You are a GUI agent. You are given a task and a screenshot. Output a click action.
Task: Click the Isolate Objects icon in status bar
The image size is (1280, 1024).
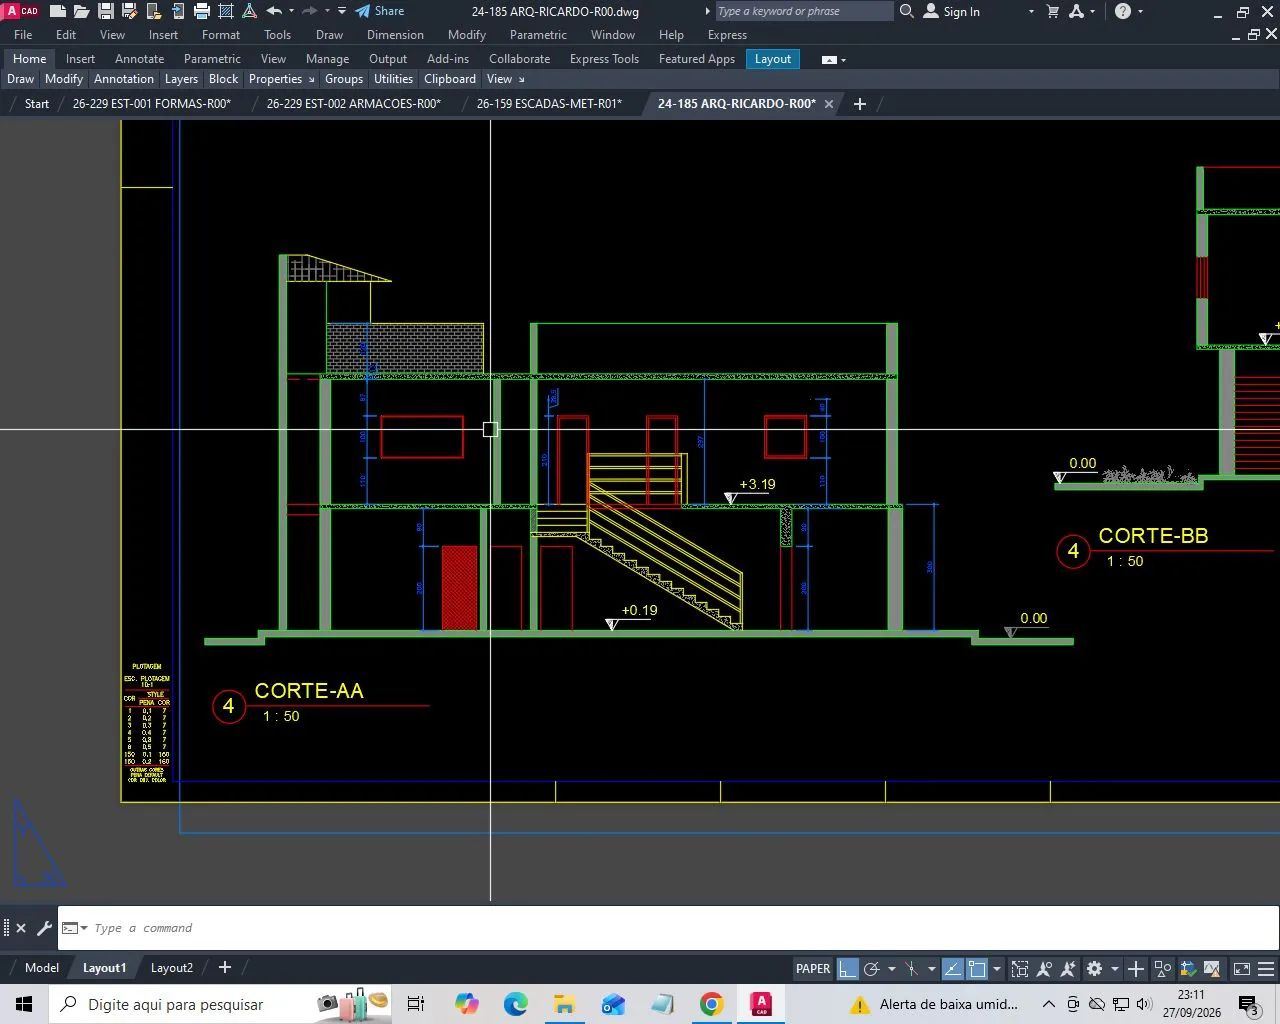tap(1162, 968)
